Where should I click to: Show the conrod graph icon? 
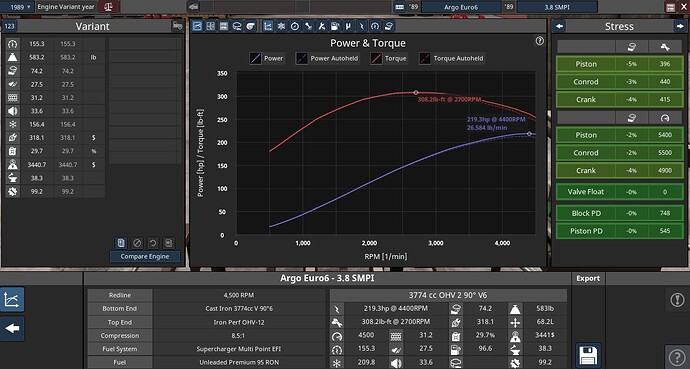(308, 26)
